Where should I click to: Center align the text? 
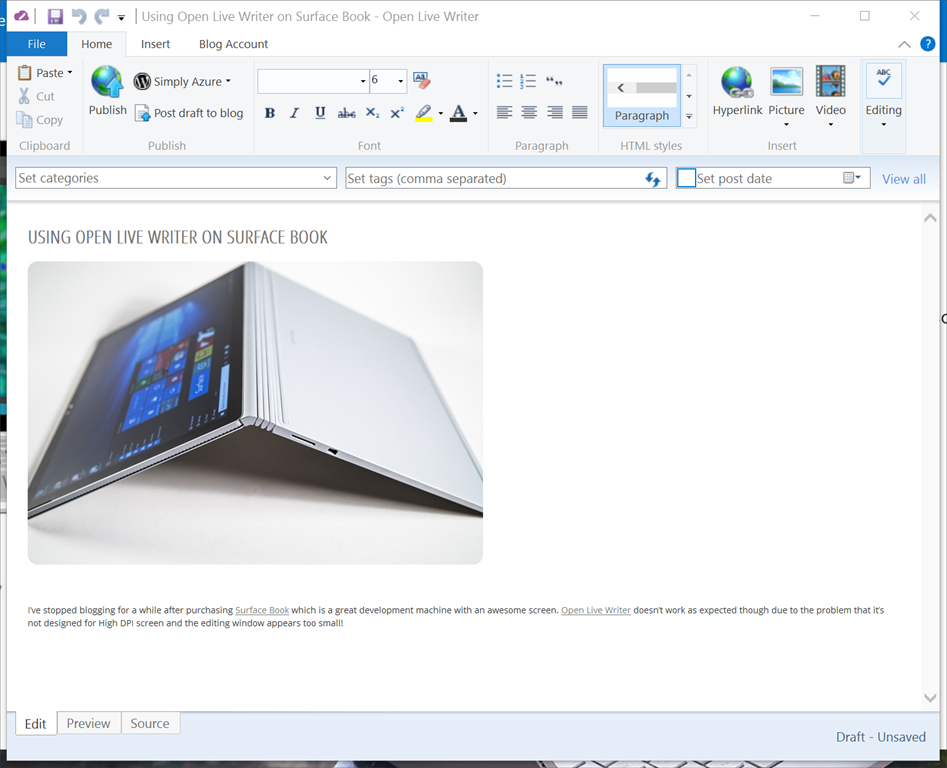pos(529,112)
